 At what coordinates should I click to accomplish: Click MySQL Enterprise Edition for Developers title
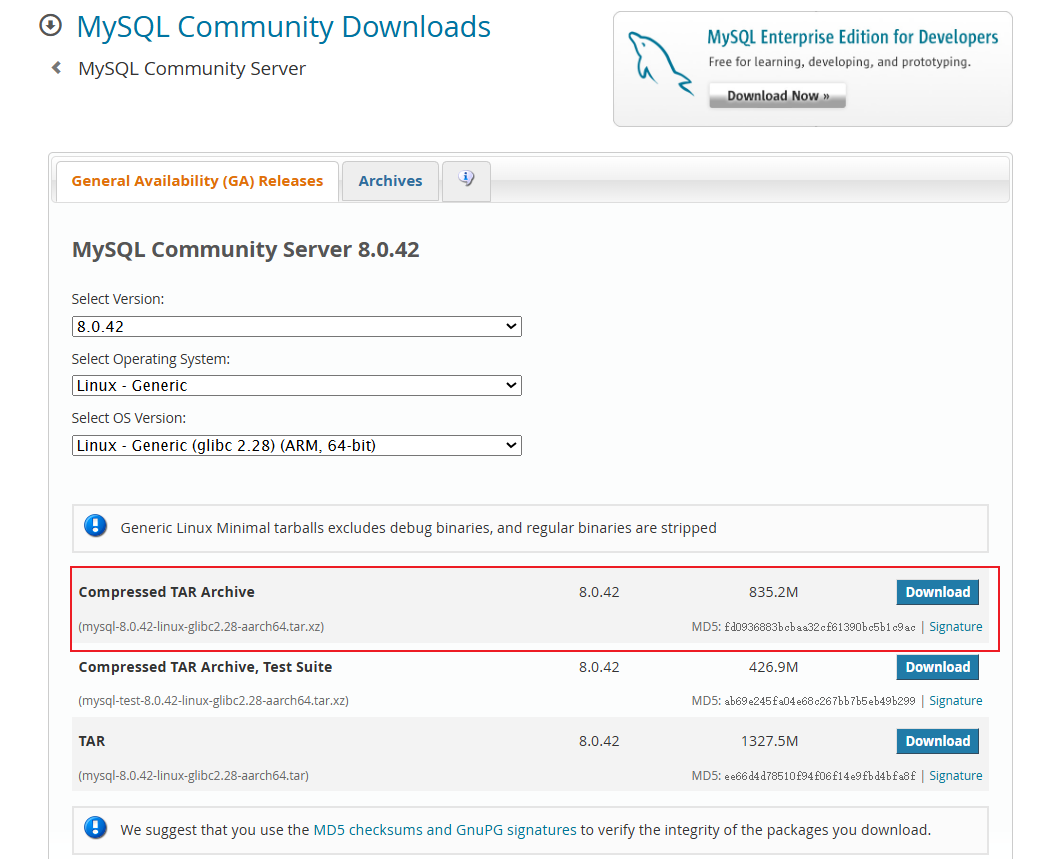pos(853,37)
